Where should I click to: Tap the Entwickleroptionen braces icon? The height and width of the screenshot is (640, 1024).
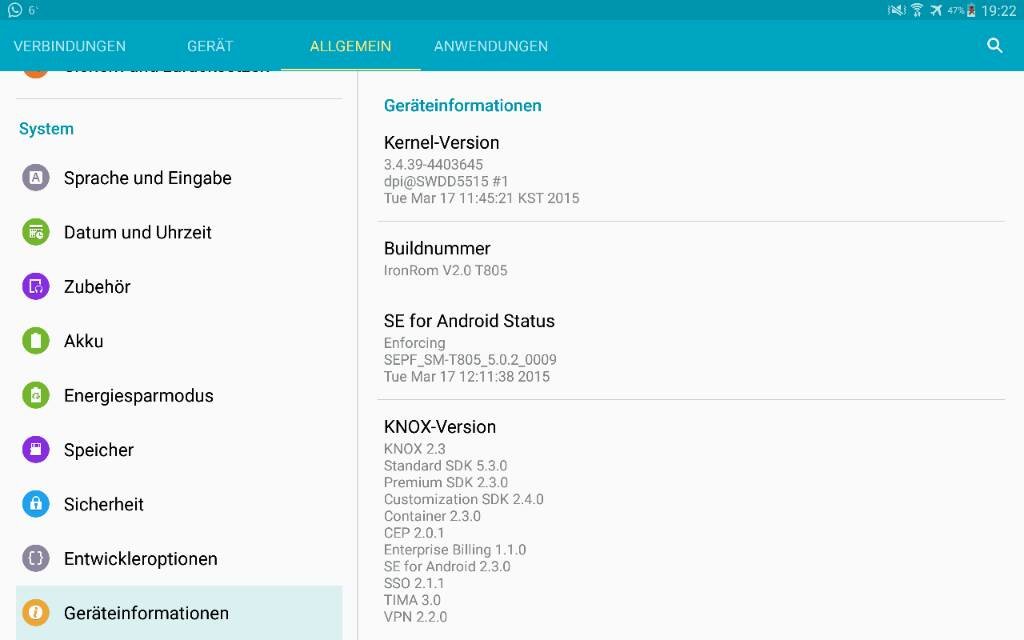[x=36, y=558]
